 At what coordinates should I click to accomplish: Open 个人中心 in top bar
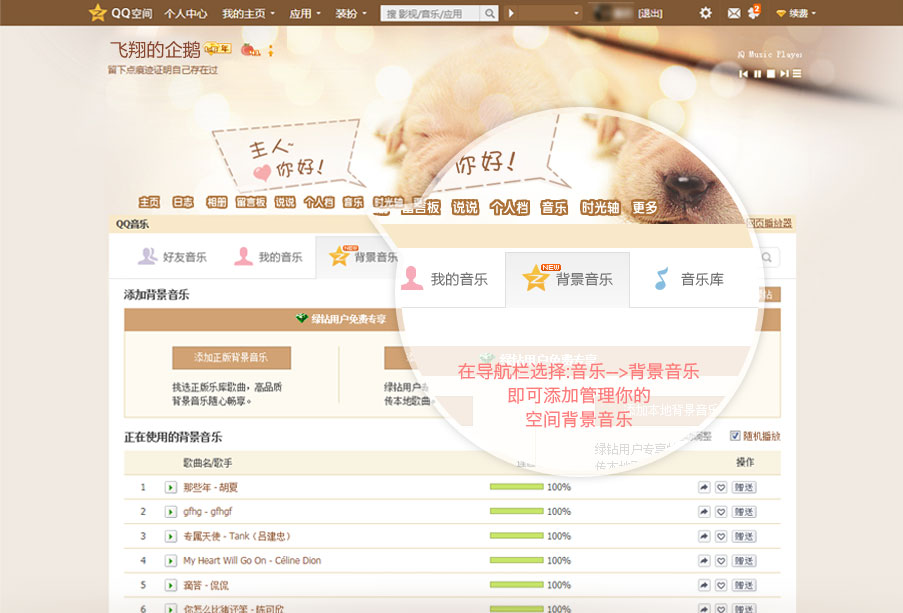point(185,13)
